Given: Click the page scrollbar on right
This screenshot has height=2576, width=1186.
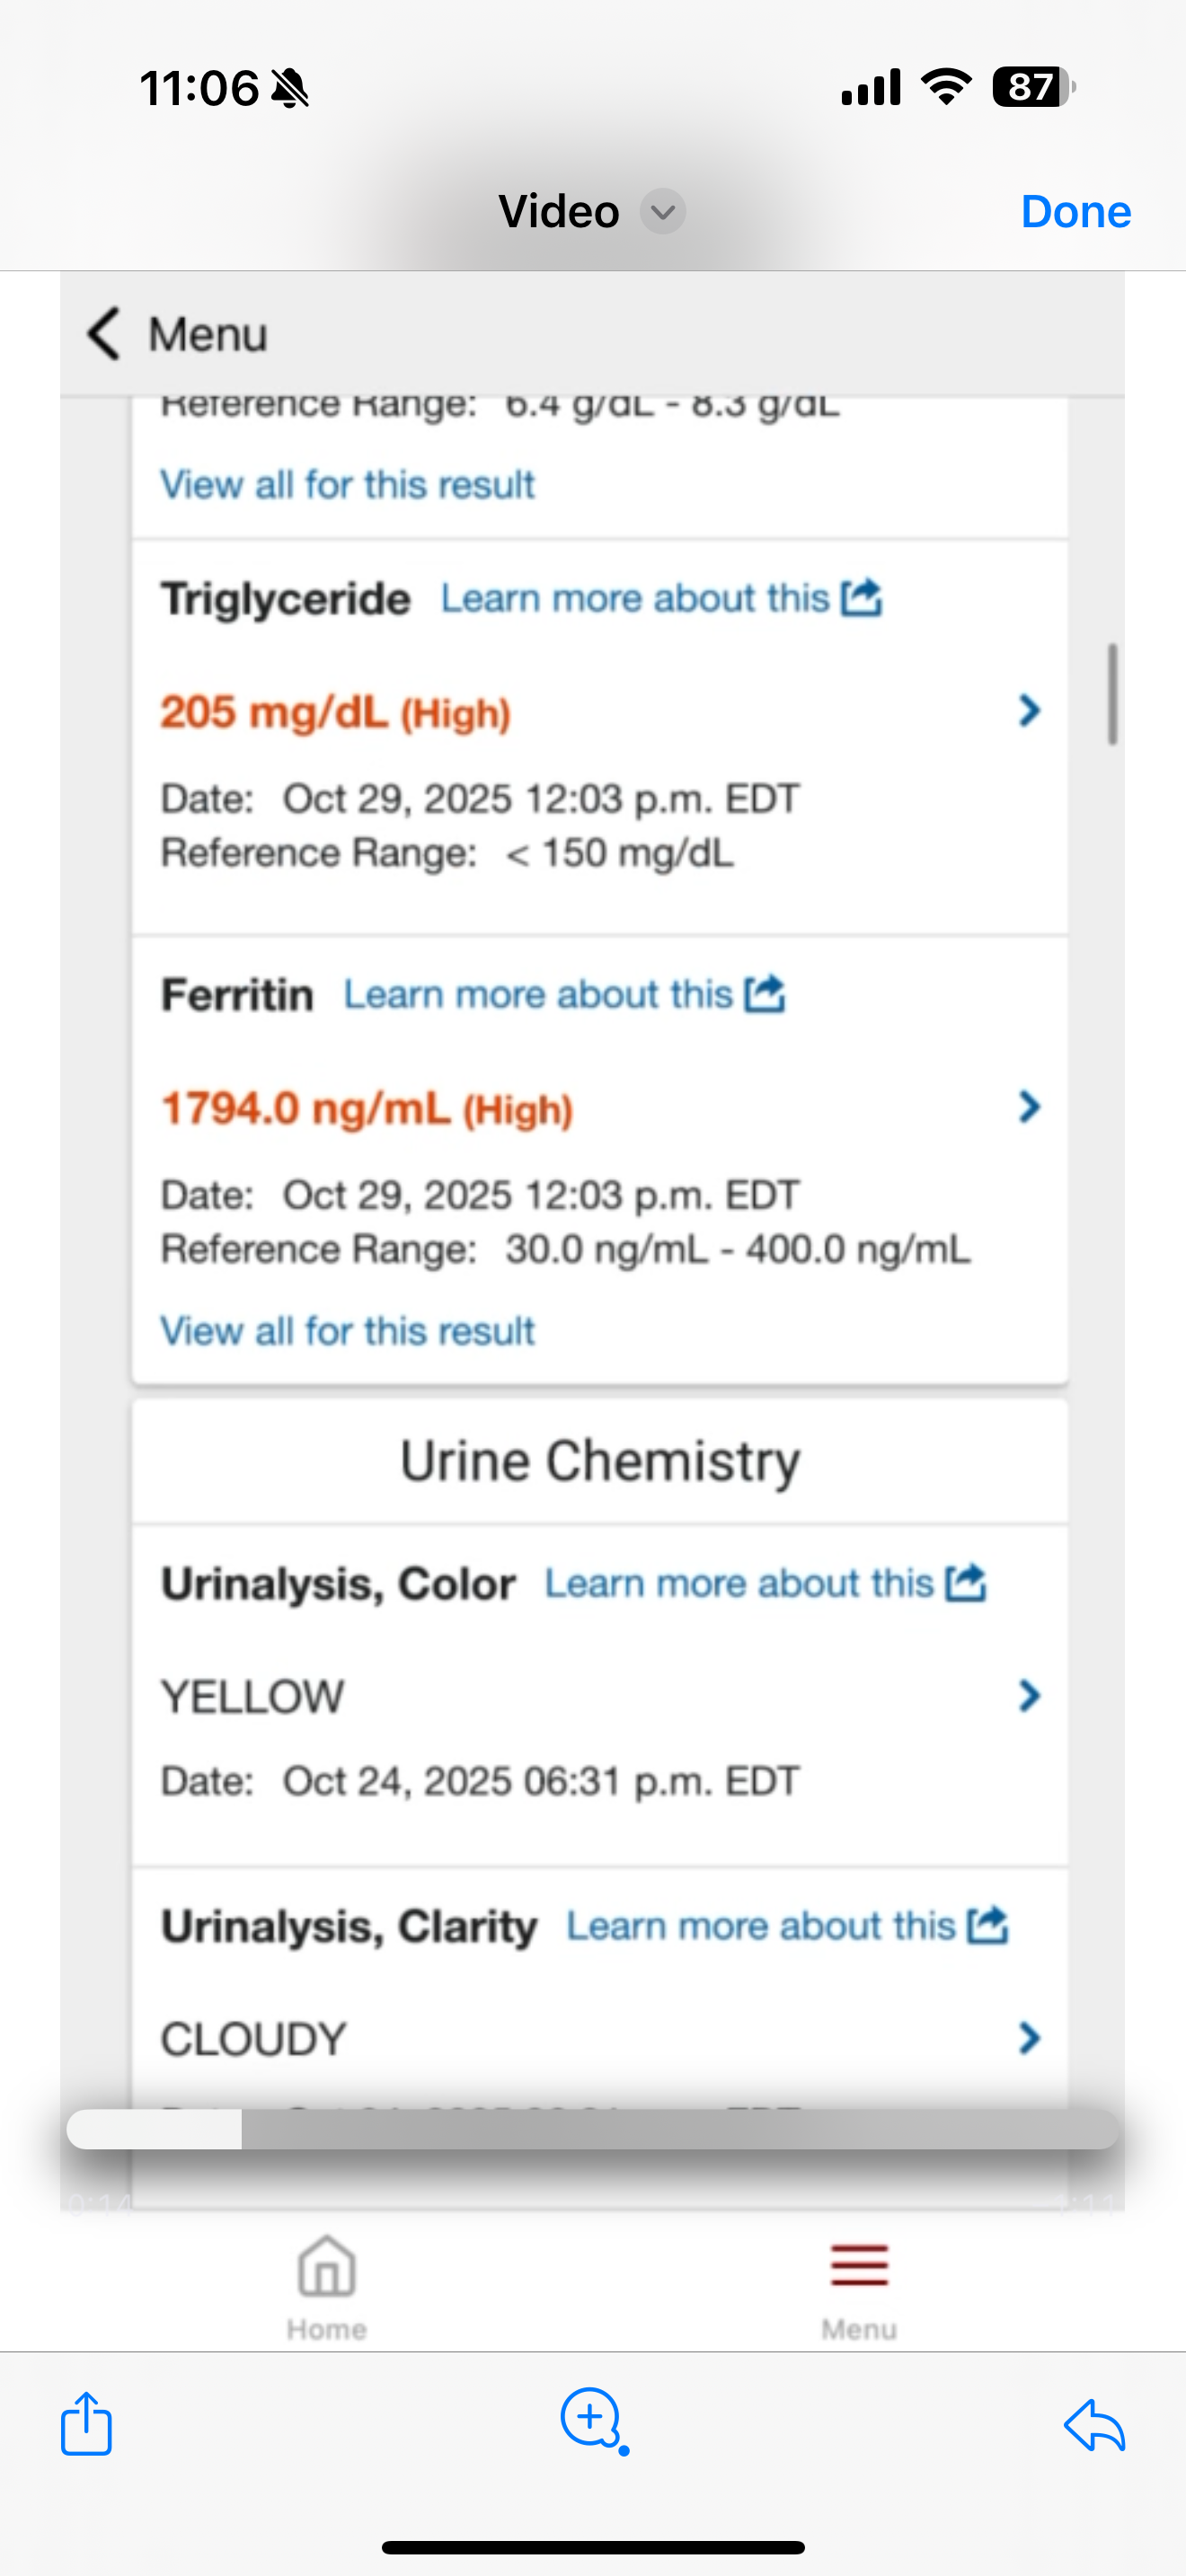Looking at the screenshot, I should click(1112, 694).
